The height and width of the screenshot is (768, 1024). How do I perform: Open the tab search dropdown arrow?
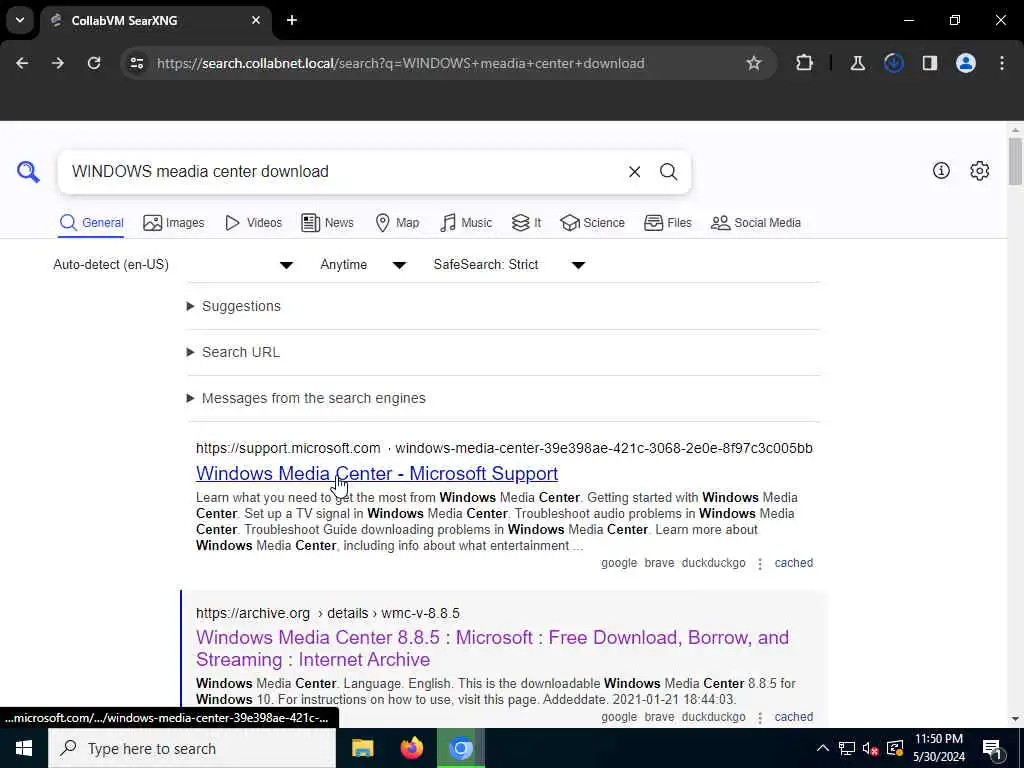click(x=20, y=20)
